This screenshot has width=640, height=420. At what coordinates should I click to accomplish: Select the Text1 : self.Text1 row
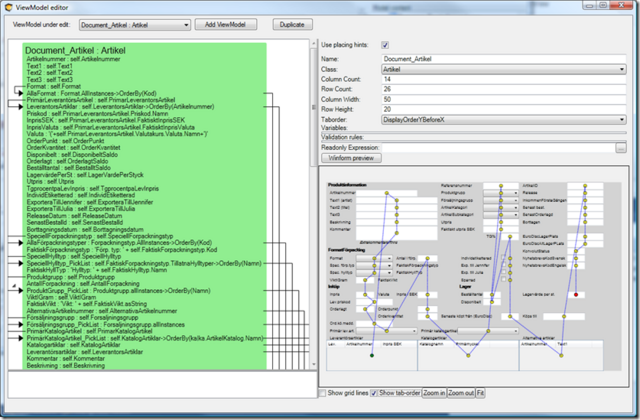tap(49, 66)
